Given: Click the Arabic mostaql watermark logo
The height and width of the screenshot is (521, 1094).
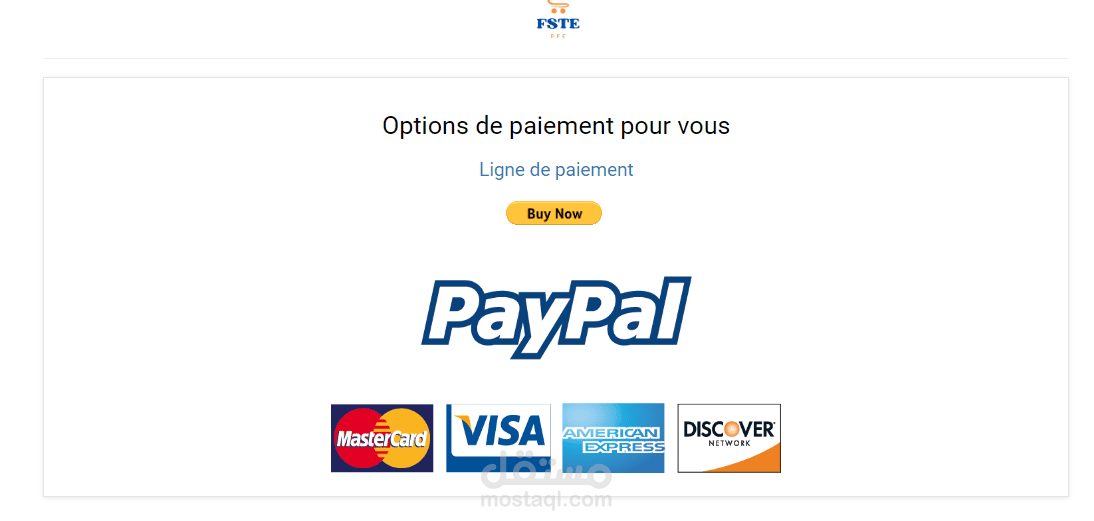Looking at the screenshot, I should click(x=547, y=467).
